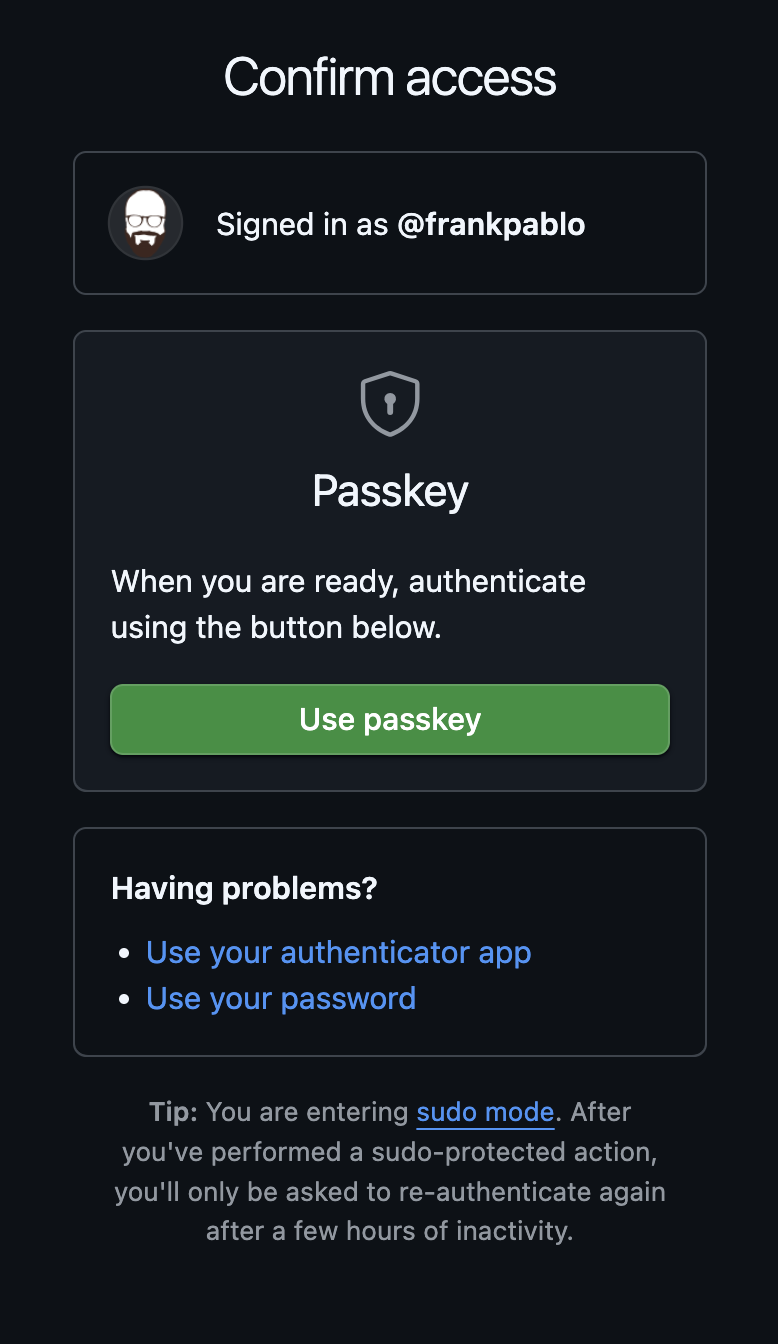Click the authenticate instruction text

(348, 604)
